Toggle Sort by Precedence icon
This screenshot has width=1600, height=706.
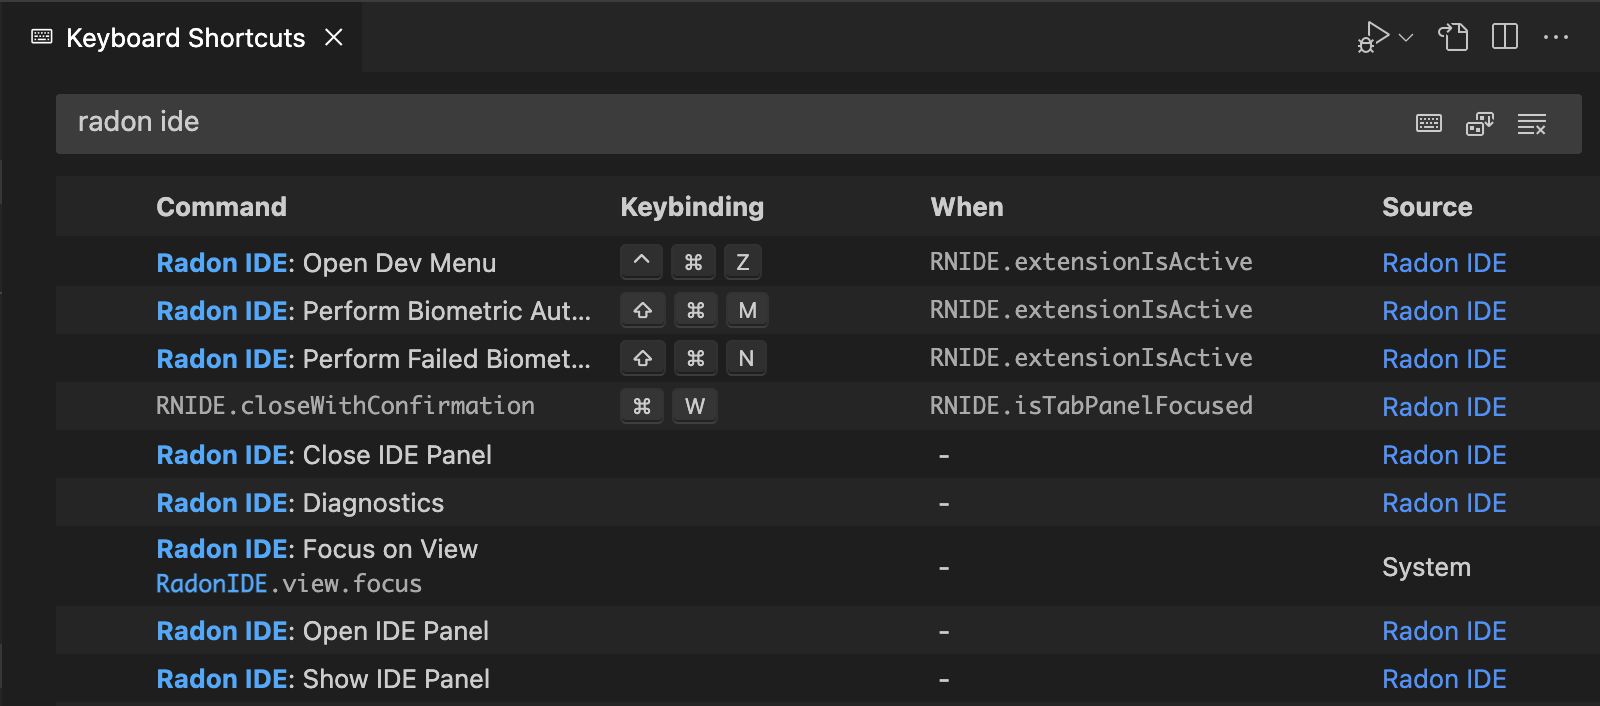click(1480, 124)
